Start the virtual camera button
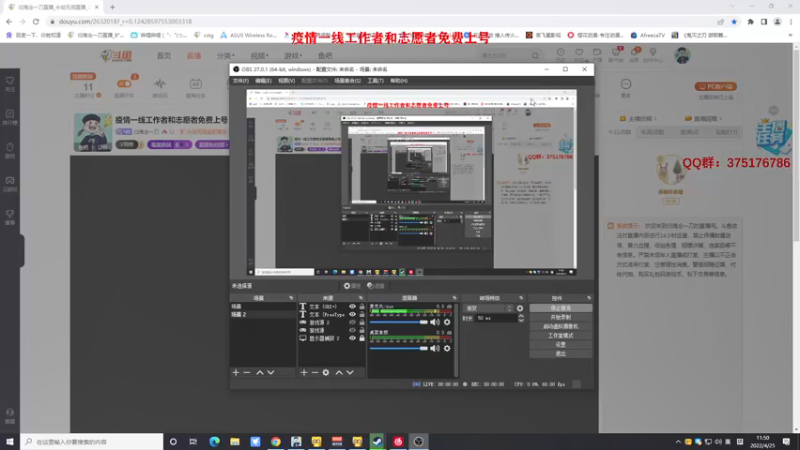 pos(561,327)
